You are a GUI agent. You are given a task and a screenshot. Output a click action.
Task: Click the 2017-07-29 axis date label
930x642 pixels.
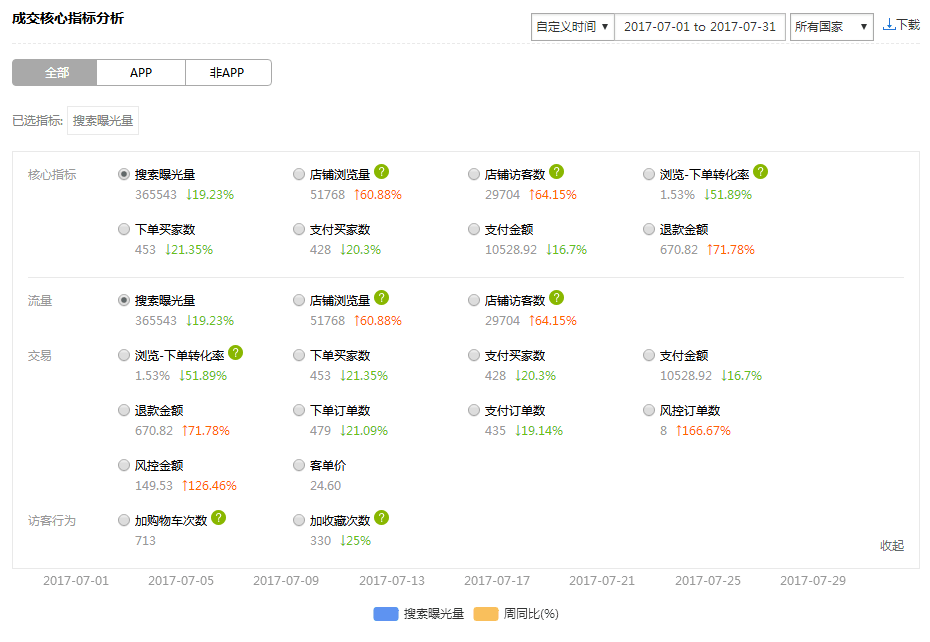813,580
